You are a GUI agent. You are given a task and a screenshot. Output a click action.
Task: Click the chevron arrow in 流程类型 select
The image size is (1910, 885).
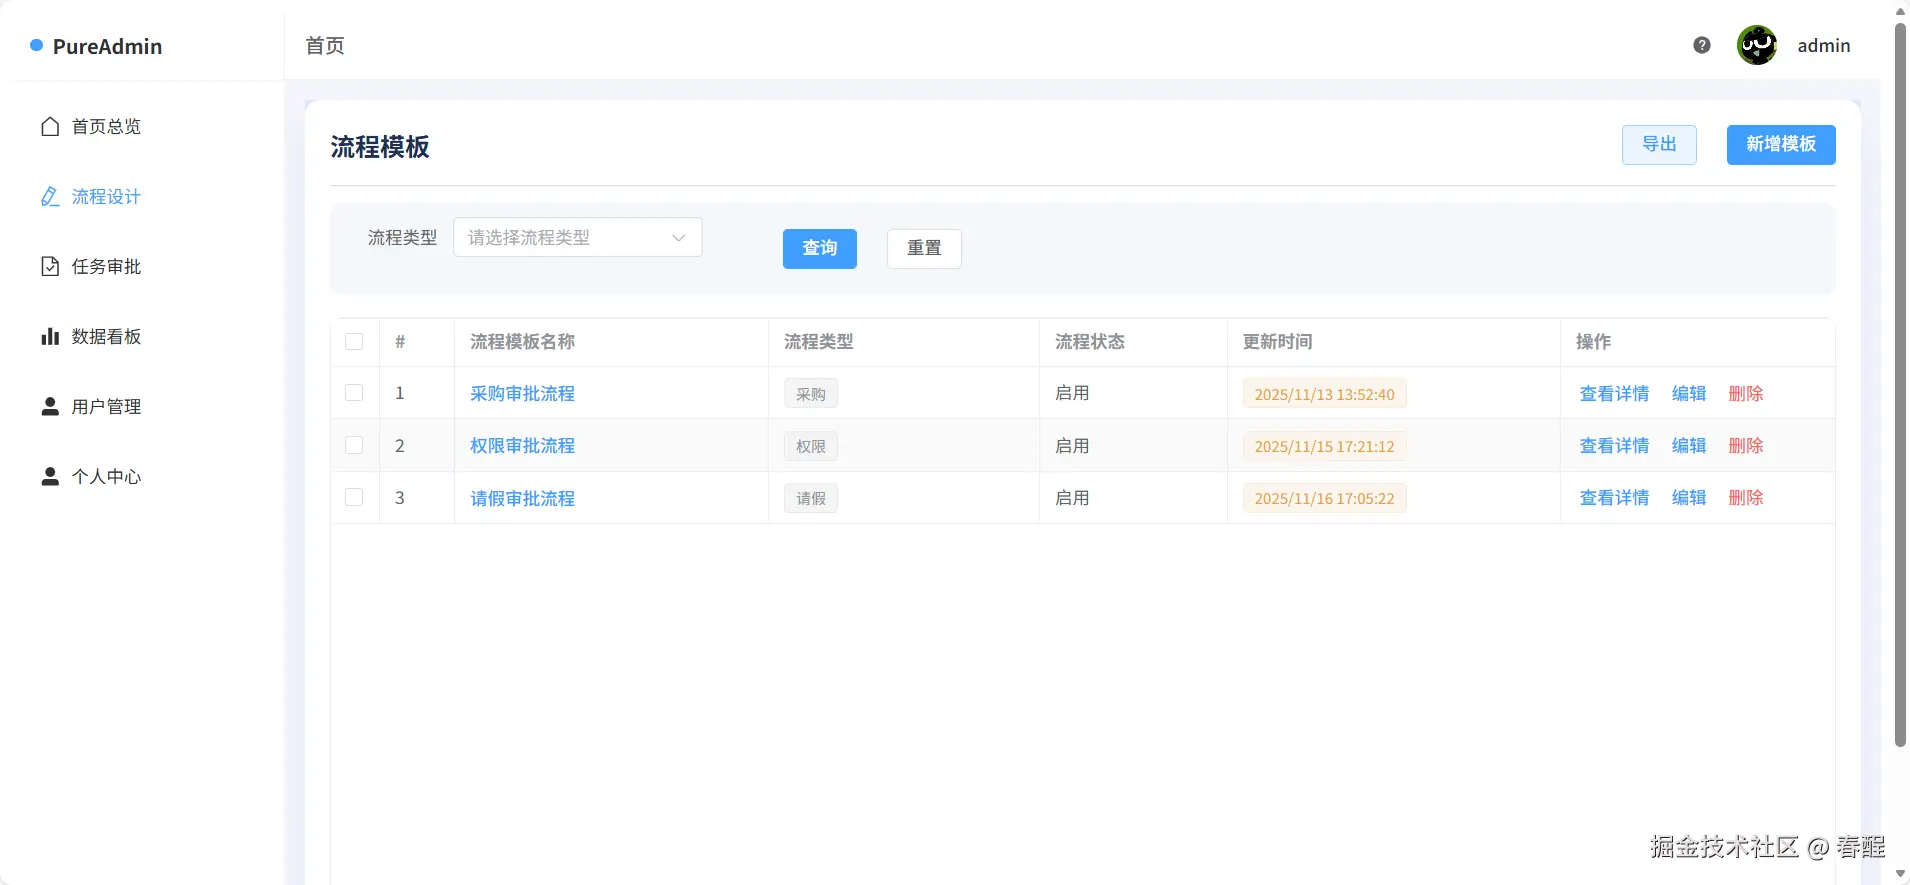(x=679, y=238)
